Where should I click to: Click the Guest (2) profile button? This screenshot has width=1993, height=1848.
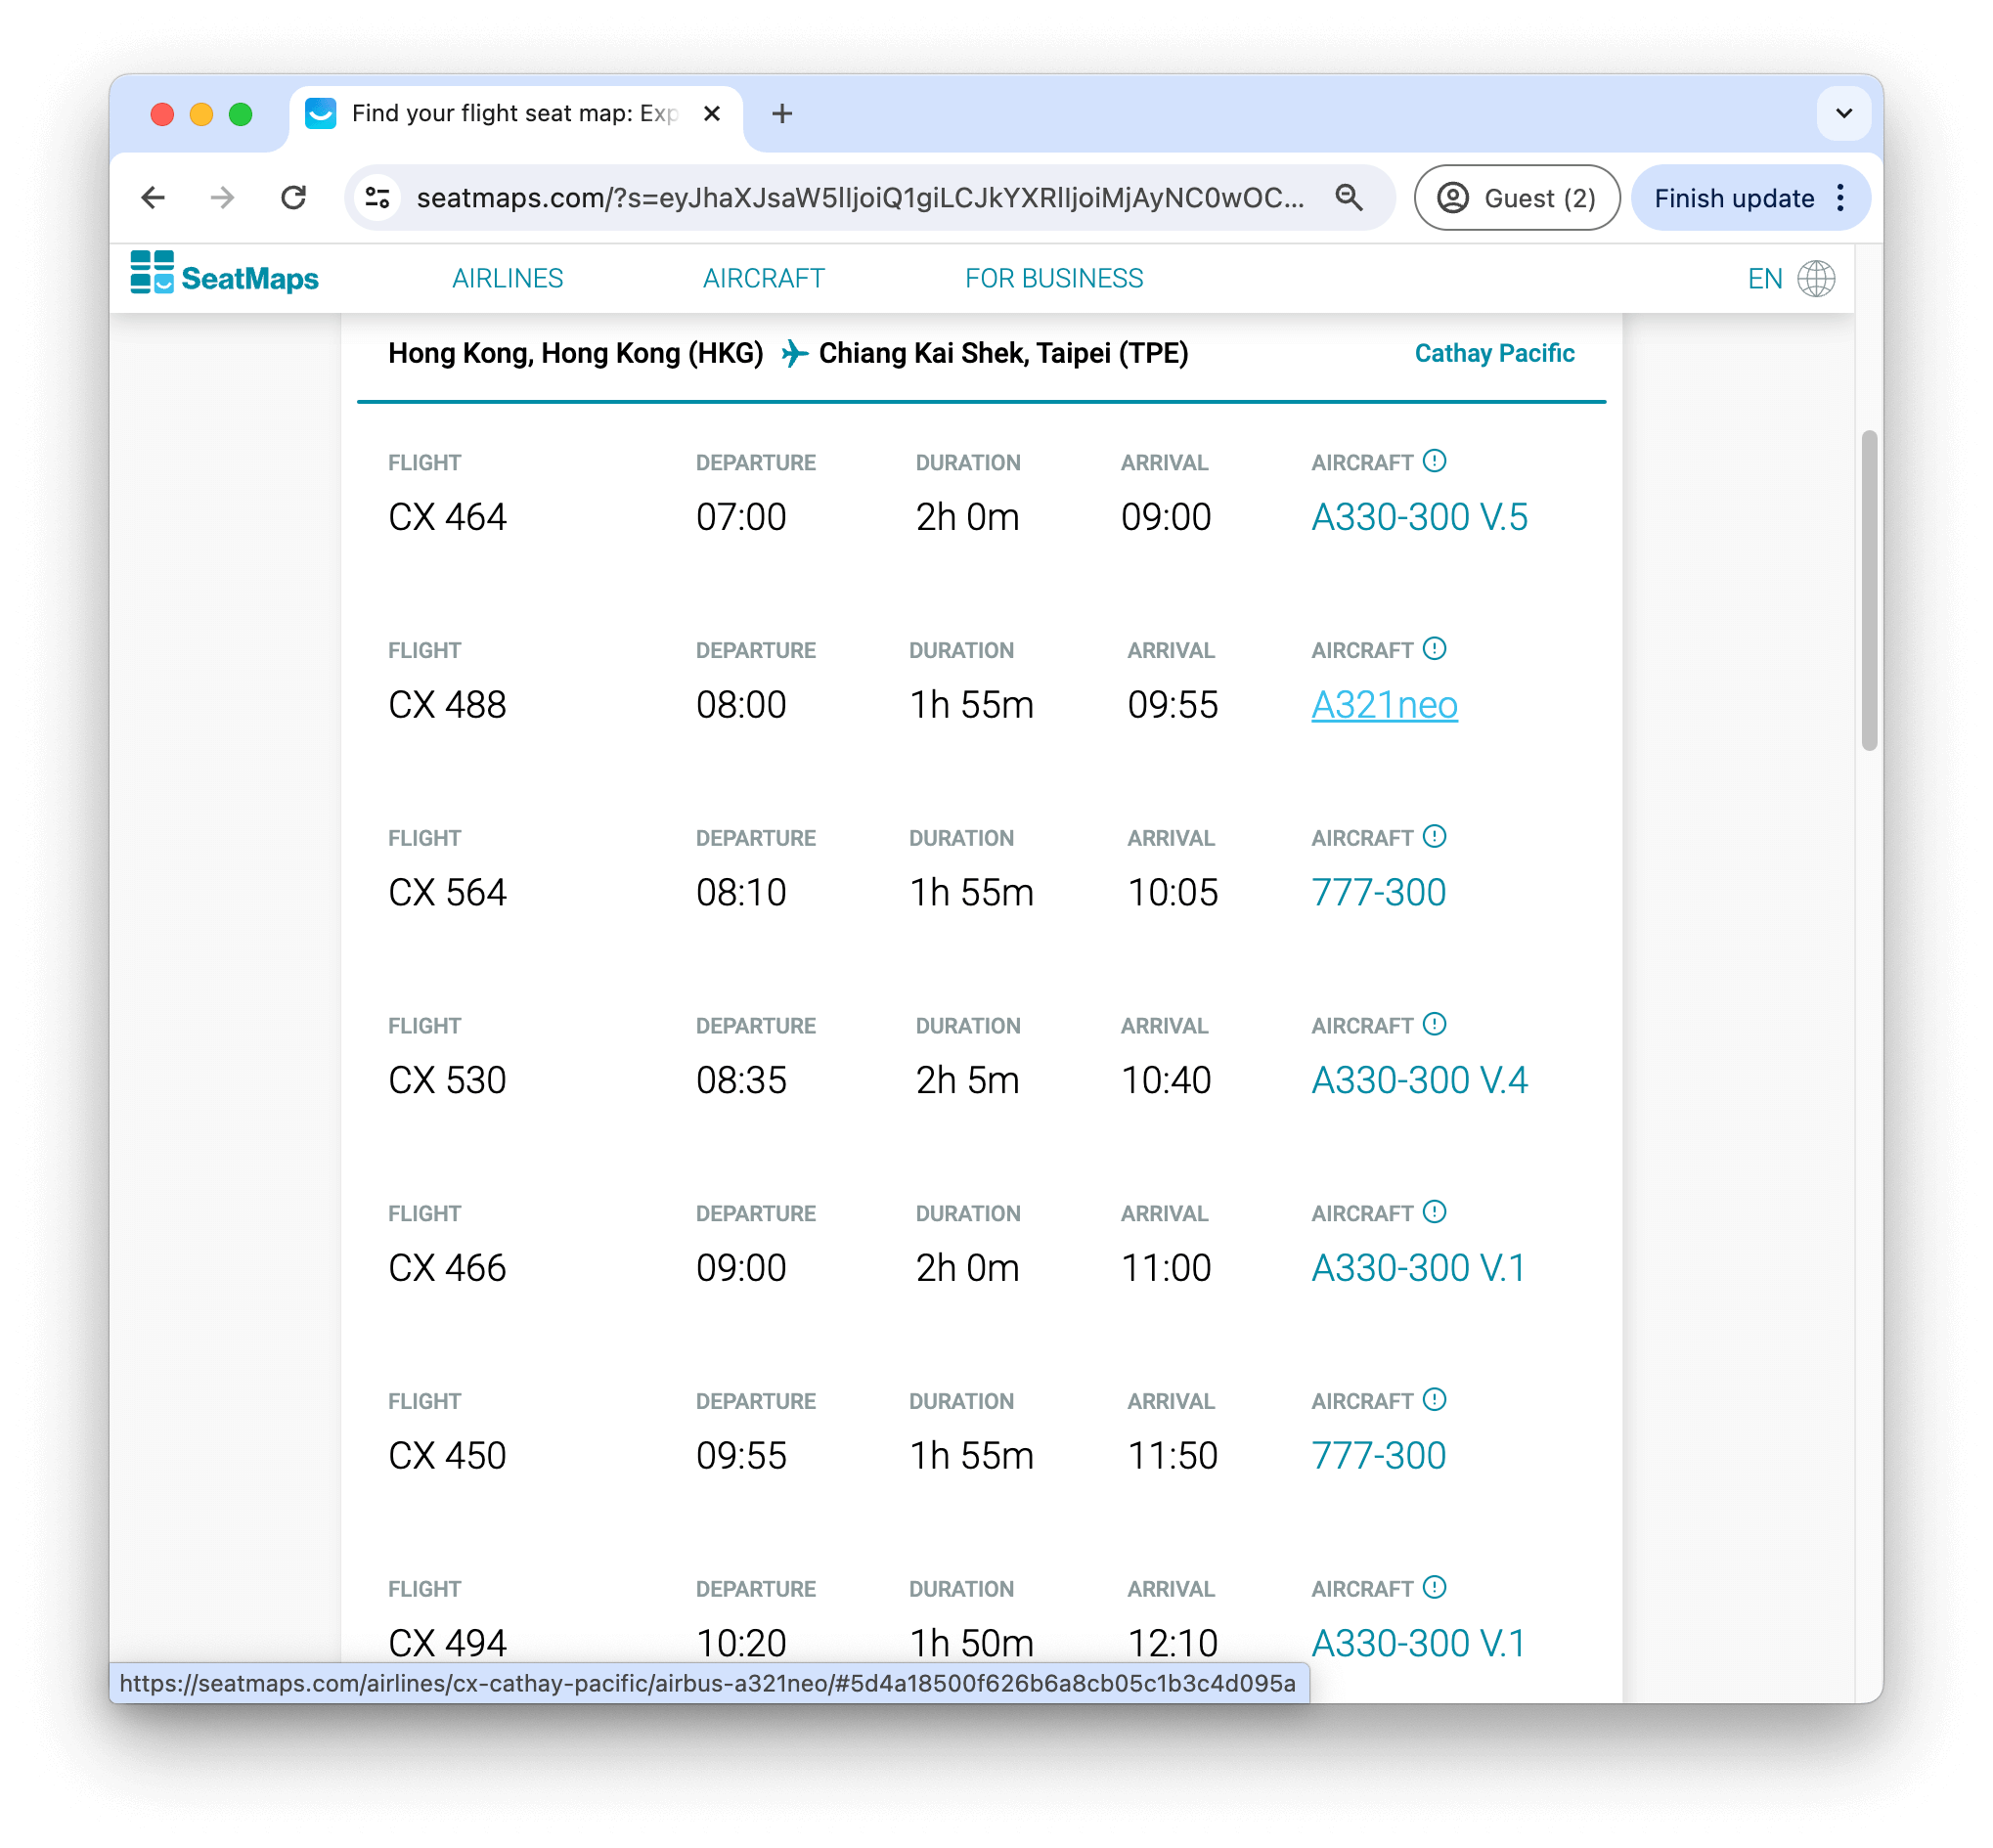point(1515,198)
